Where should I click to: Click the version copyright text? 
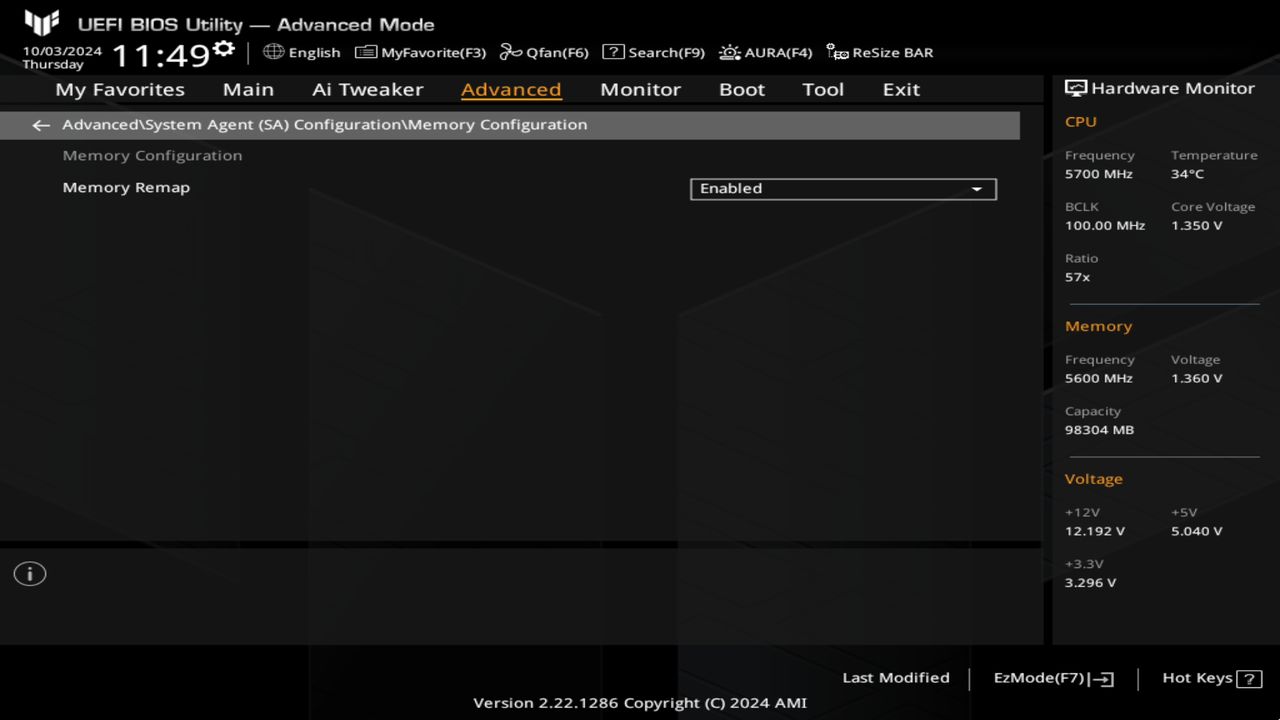(x=640, y=703)
